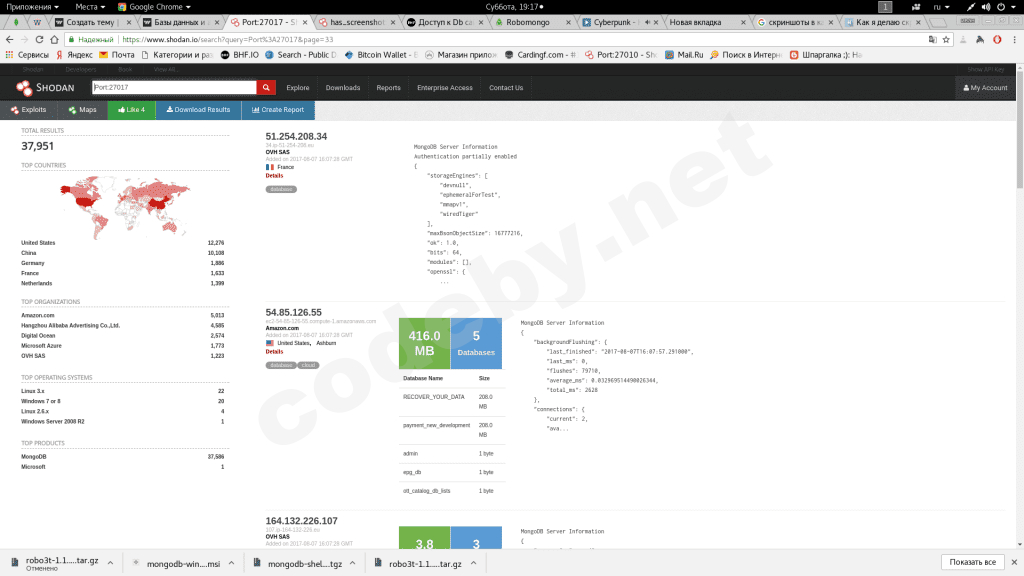Open the Reports menu item
This screenshot has width=1024, height=576.
coord(389,88)
